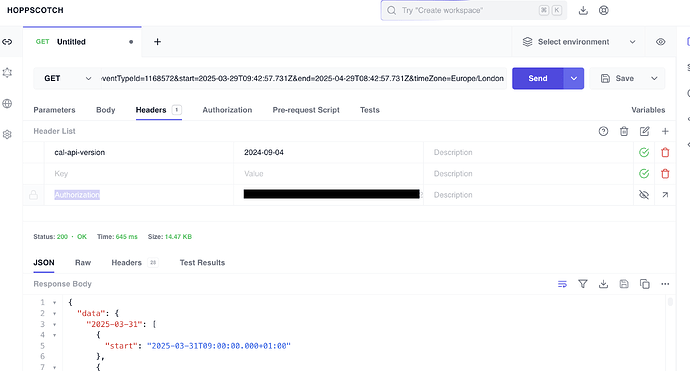Toggle visibility of masked Authorization value
This screenshot has width=690, height=371.
[x=644, y=195]
